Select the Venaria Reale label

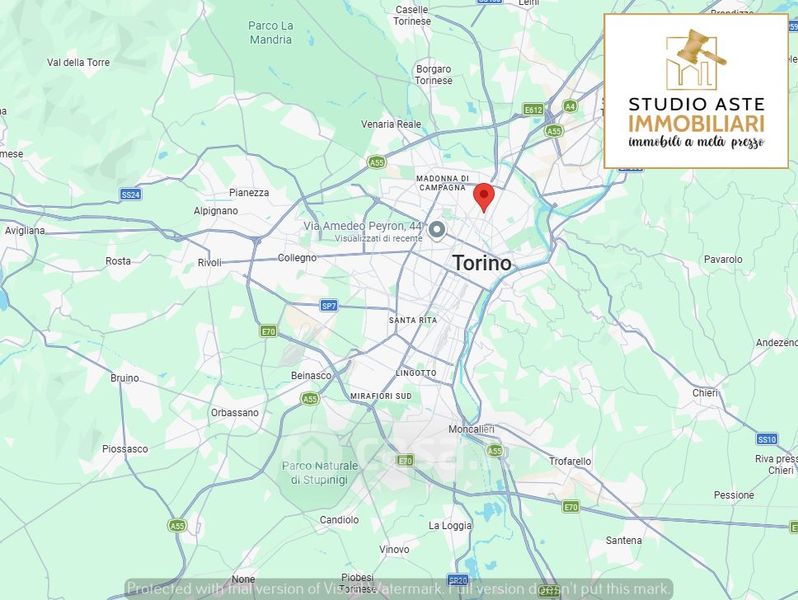[x=391, y=124]
